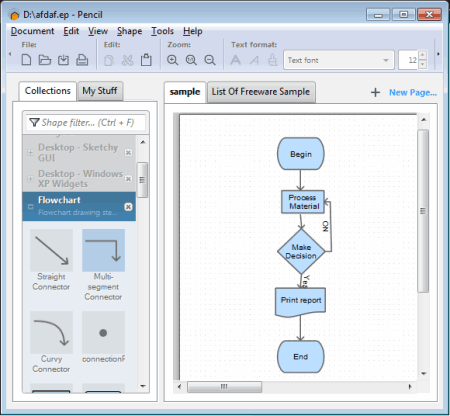This screenshot has width=450, height=416.
Task: Click the Cut scissors icon
Action: coord(127,60)
